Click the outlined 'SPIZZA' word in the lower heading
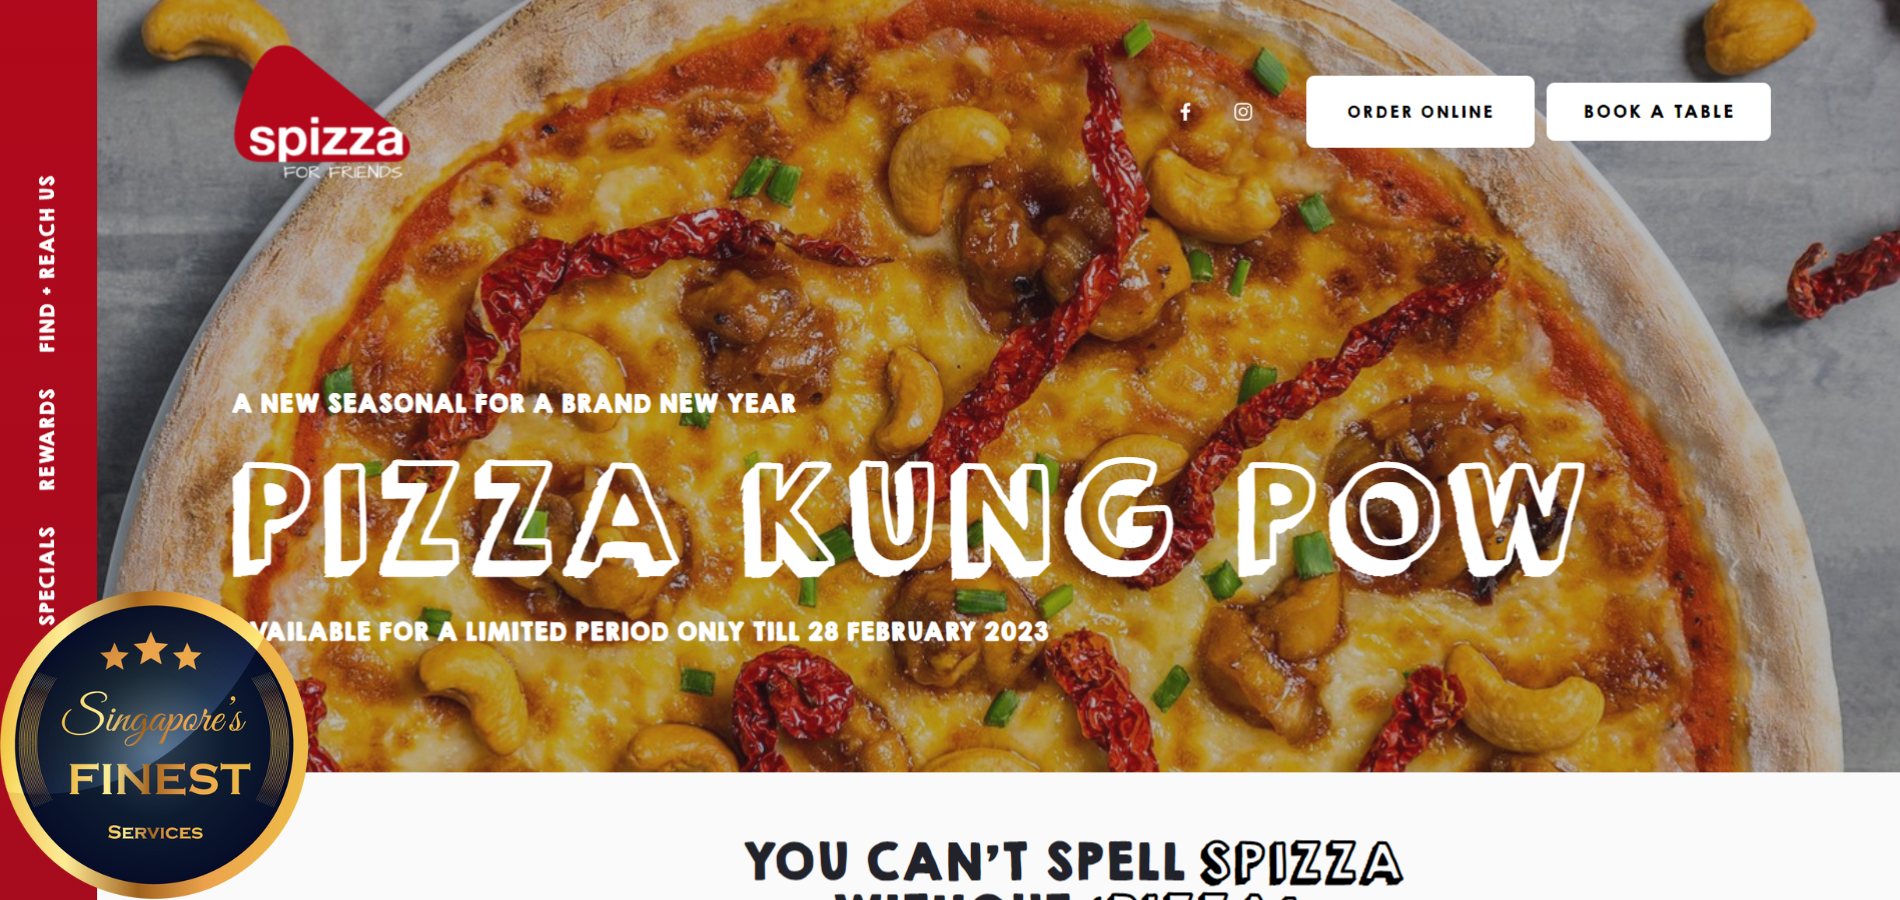Viewport: 1900px width, 900px height. pos(1302,863)
